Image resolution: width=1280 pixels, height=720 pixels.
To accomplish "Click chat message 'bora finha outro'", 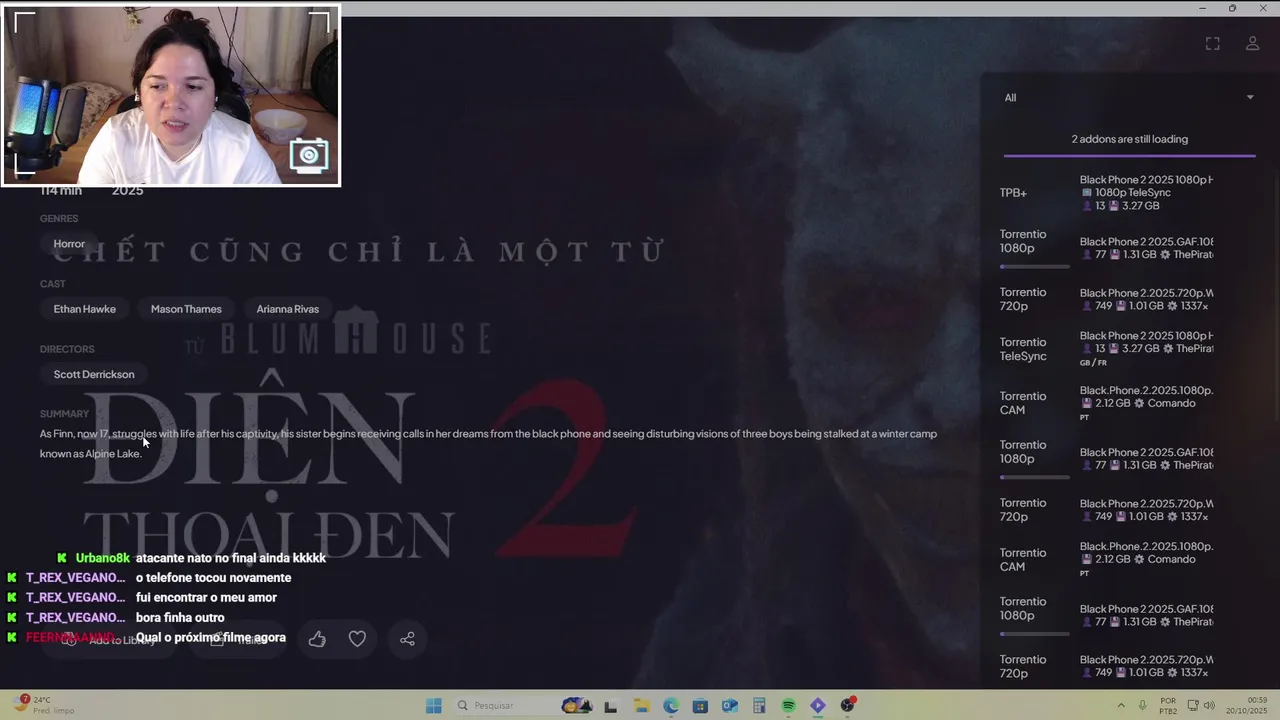I will [x=180, y=618].
